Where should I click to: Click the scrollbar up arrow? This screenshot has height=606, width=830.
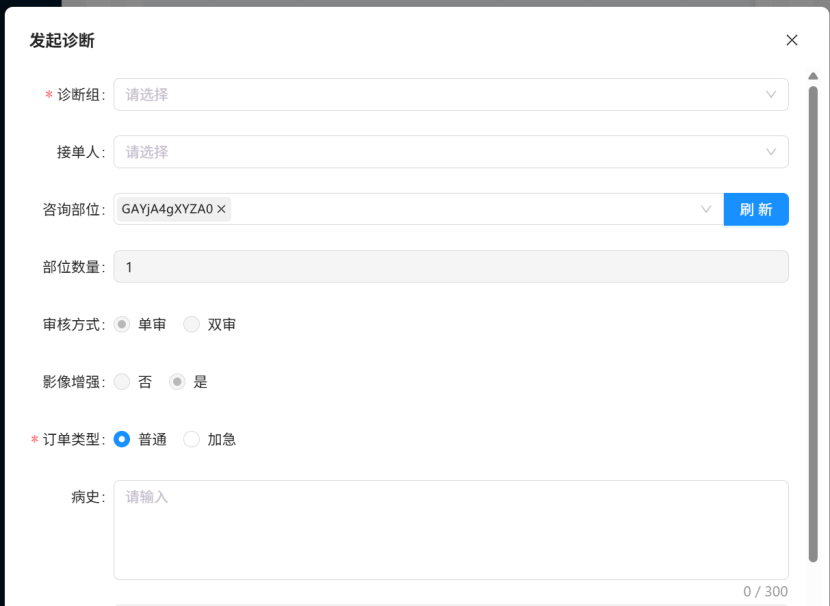pyautogui.click(x=813, y=78)
